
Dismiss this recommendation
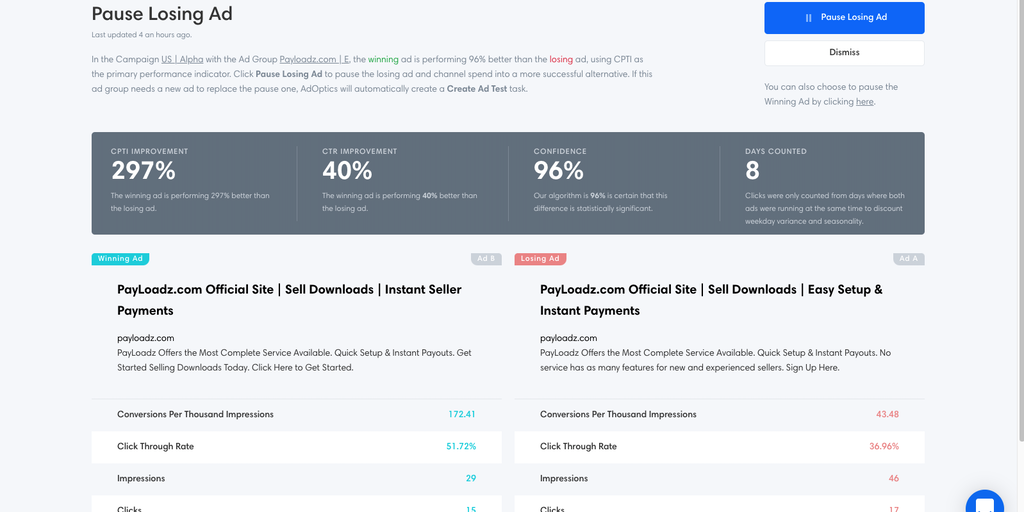[844, 52]
